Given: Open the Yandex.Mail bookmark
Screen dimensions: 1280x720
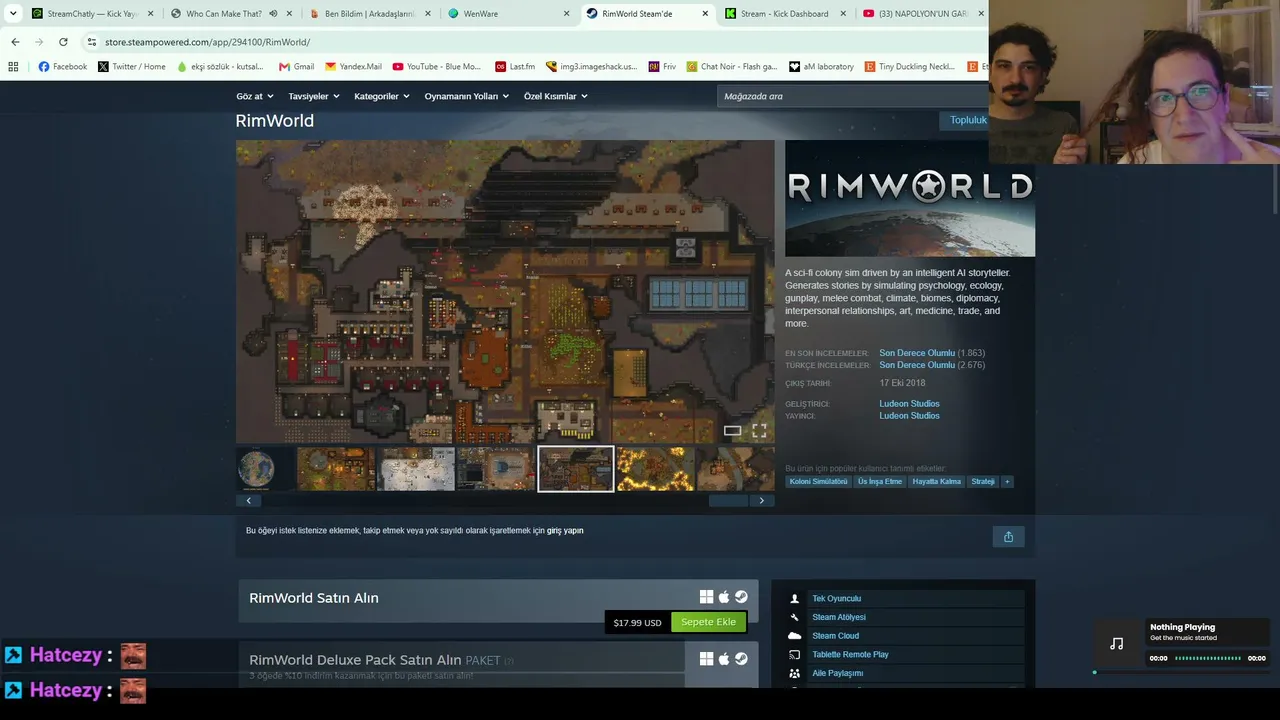Looking at the screenshot, I should click(353, 67).
